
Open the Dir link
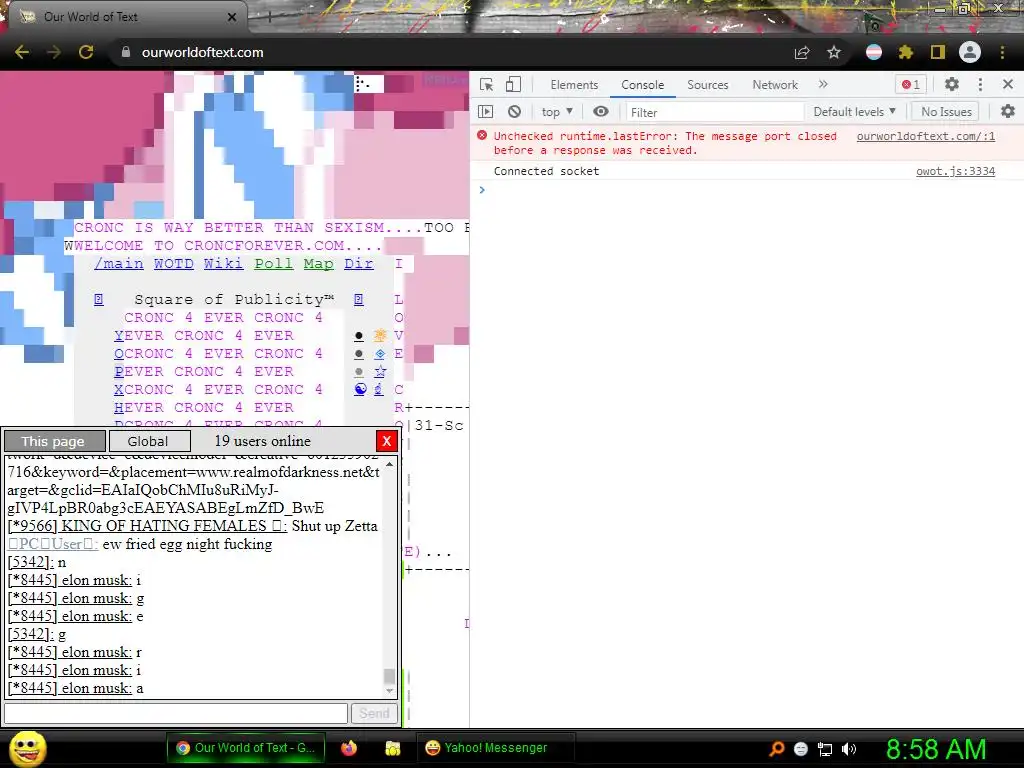click(x=359, y=263)
